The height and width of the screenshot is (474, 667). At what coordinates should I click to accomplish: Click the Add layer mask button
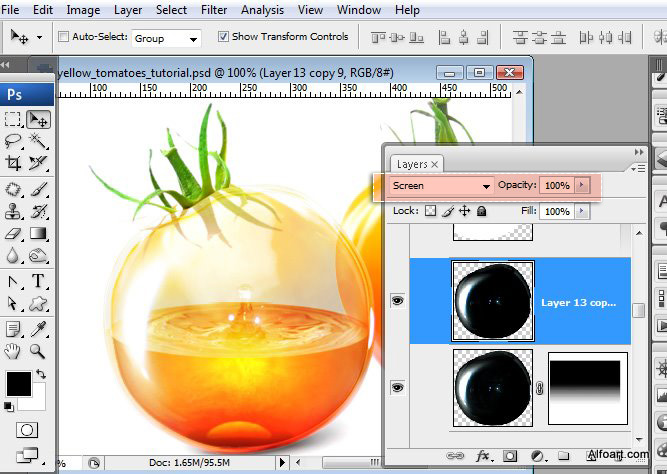pyautogui.click(x=508, y=455)
